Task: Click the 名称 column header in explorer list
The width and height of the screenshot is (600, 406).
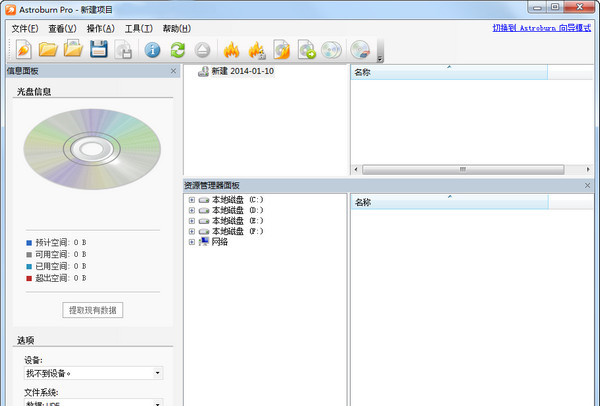Action: pyautogui.click(x=449, y=202)
